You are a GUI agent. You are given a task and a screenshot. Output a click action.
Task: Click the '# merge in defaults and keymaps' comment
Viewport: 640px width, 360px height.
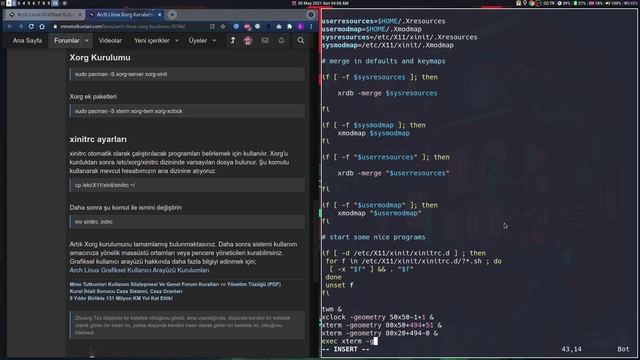[384, 61]
